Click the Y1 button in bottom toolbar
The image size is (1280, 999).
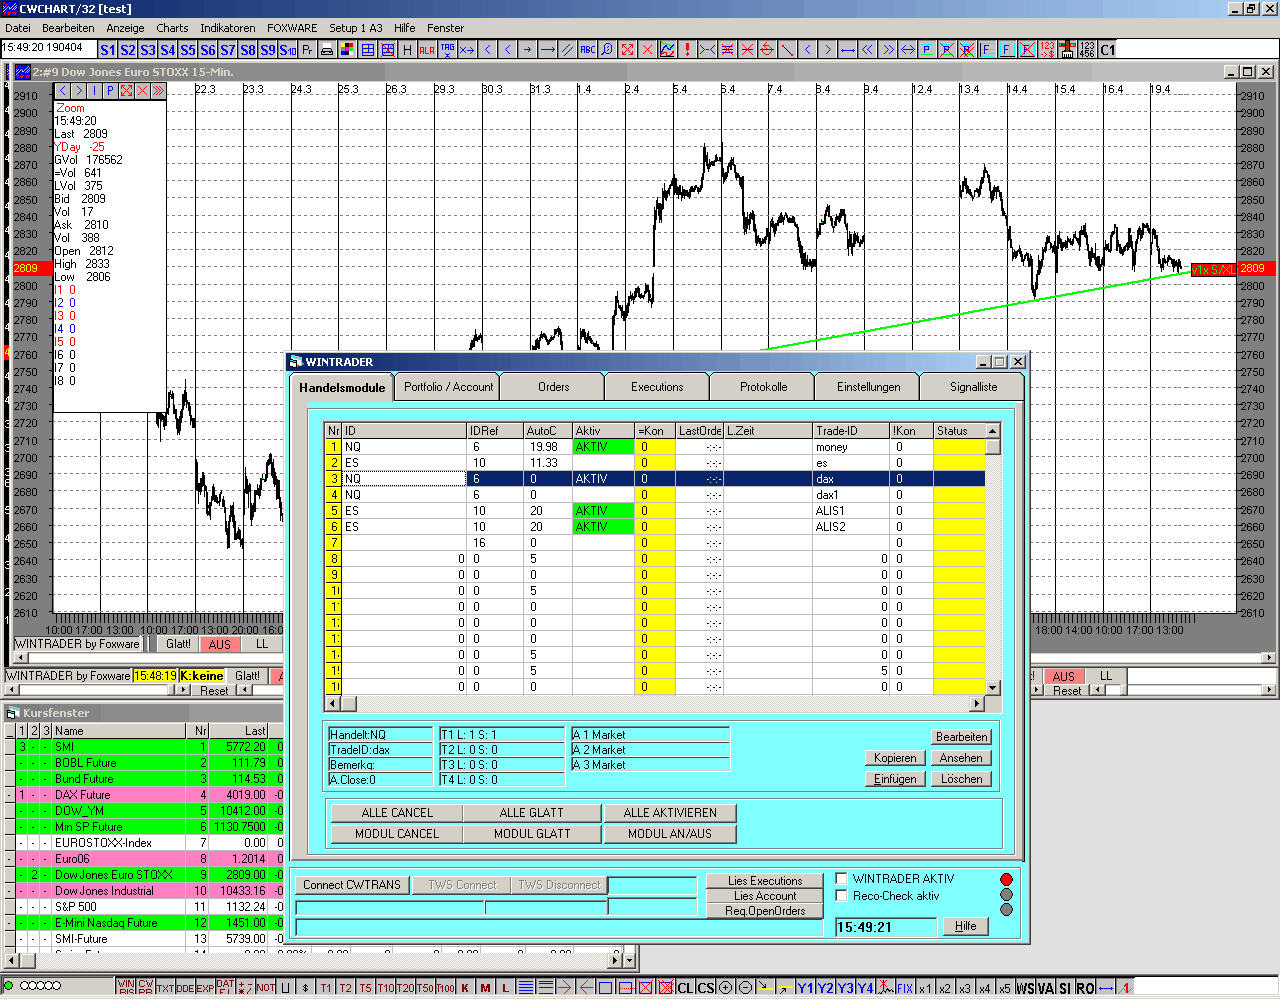click(x=805, y=988)
